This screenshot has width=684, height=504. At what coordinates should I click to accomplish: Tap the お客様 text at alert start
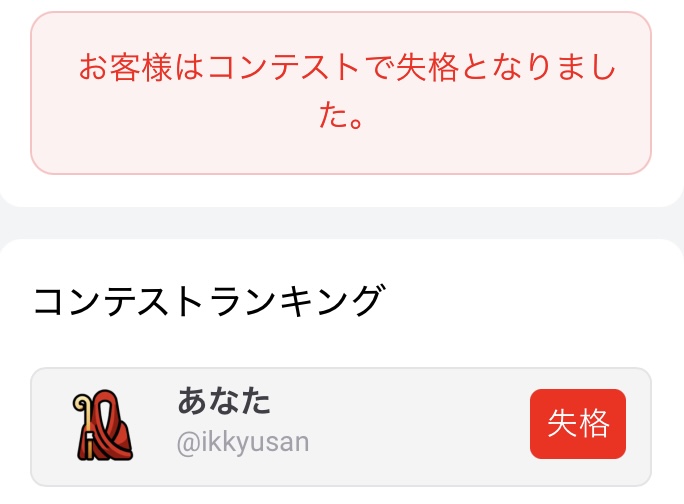(x=125, y=68)
